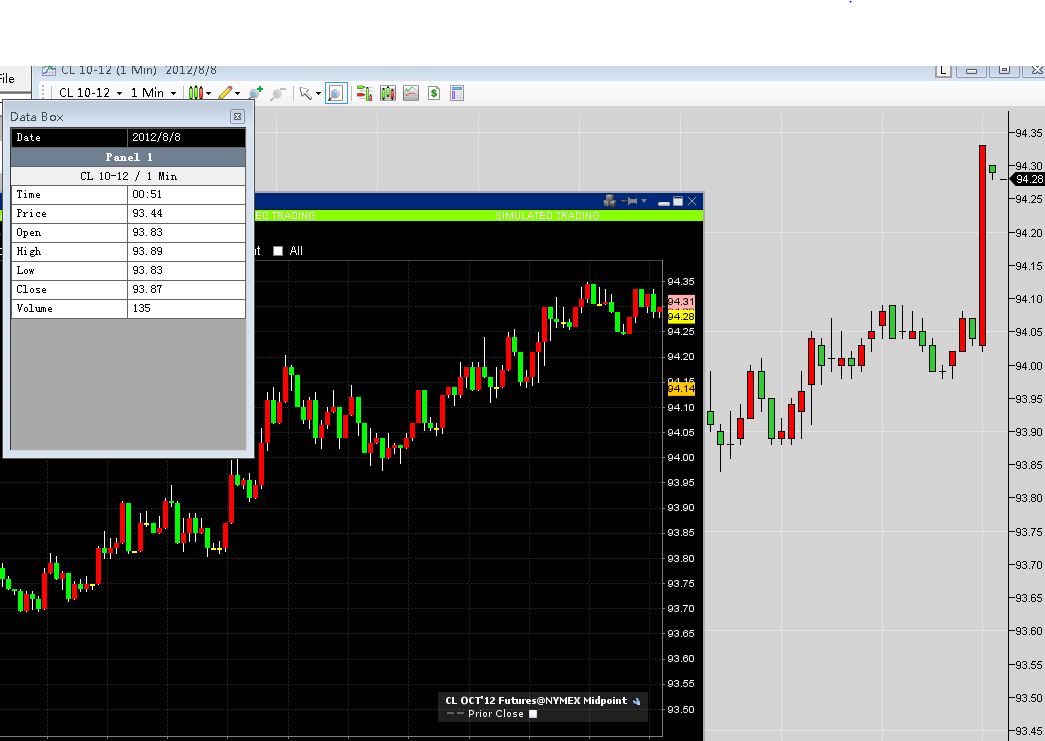Click the Low label in Data Box
This screenshot has height=741, width=1045.
coord(25,271)
